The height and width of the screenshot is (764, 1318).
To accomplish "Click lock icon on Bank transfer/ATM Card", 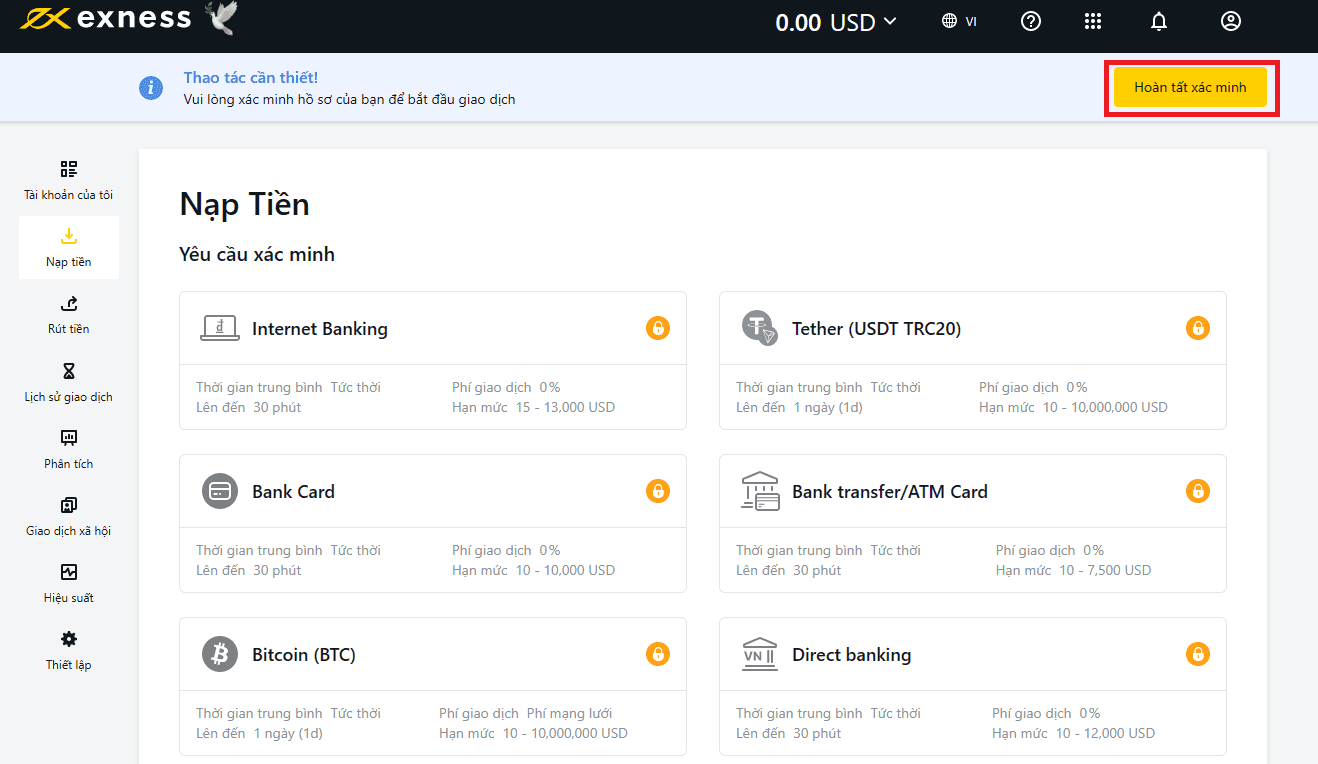I will (x=1198, y=490).
